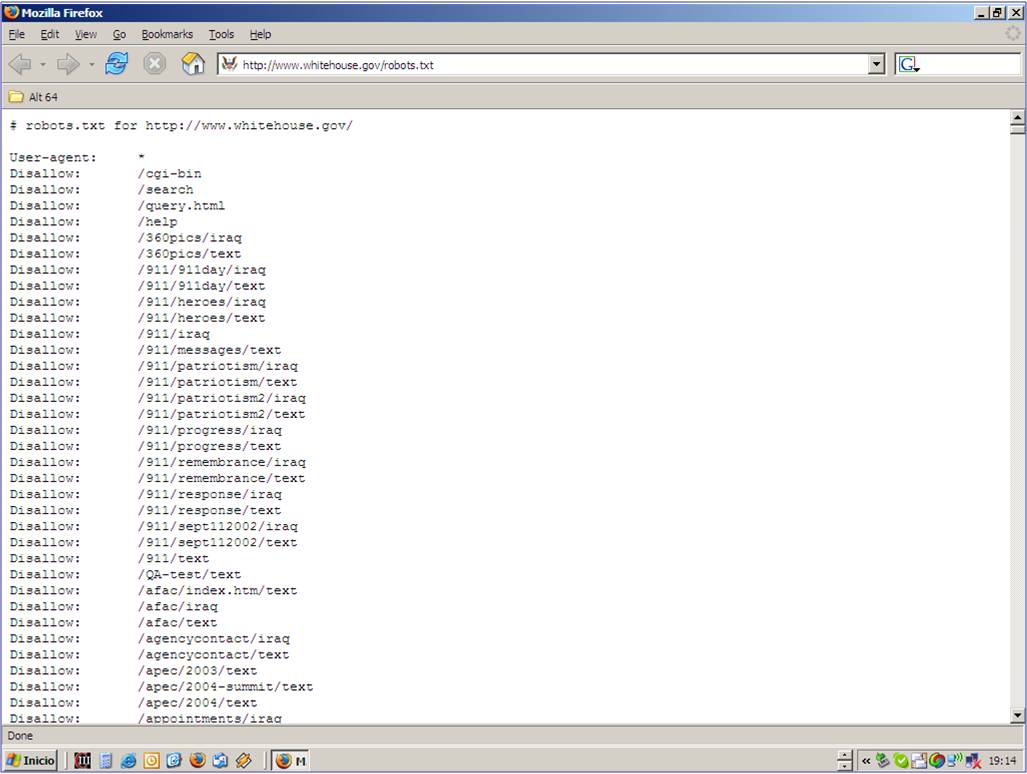Toggle the green shield antivirus tray icon
Screen dimensions: 1027x774
click(900, 761)
